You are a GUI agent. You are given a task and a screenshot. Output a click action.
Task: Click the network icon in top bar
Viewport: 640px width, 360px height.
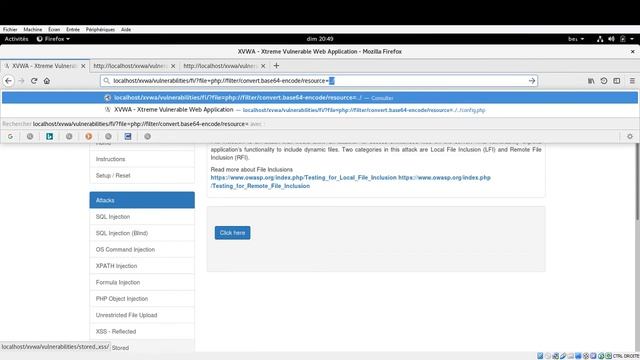pos(600,39)
